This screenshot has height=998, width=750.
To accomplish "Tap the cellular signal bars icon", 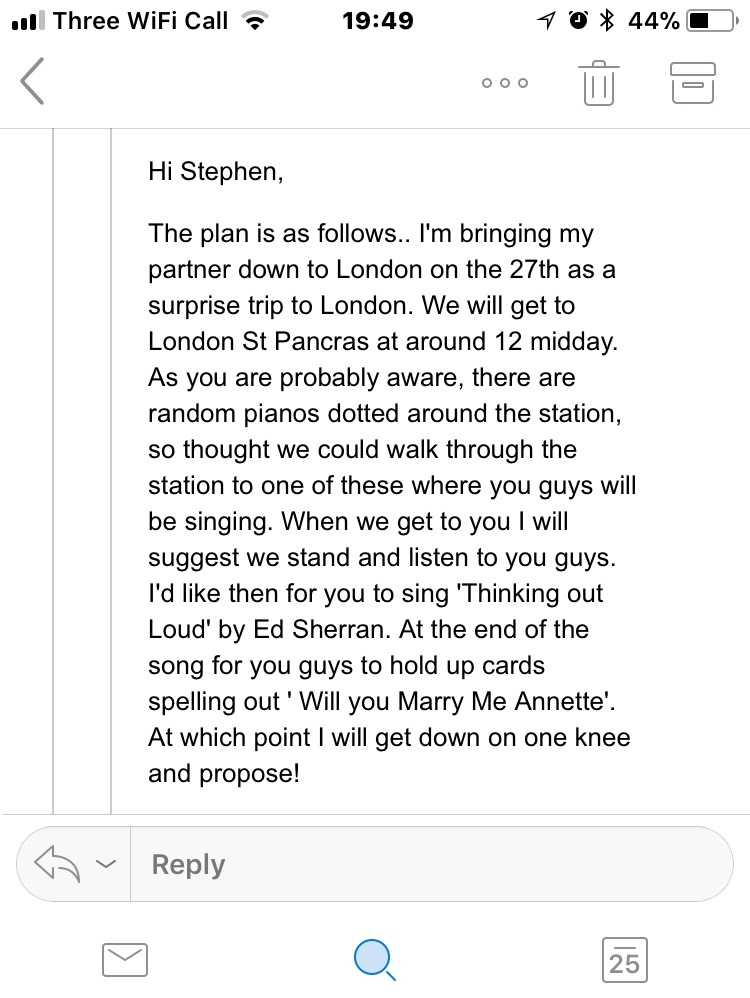I will (x=29, y=21).
